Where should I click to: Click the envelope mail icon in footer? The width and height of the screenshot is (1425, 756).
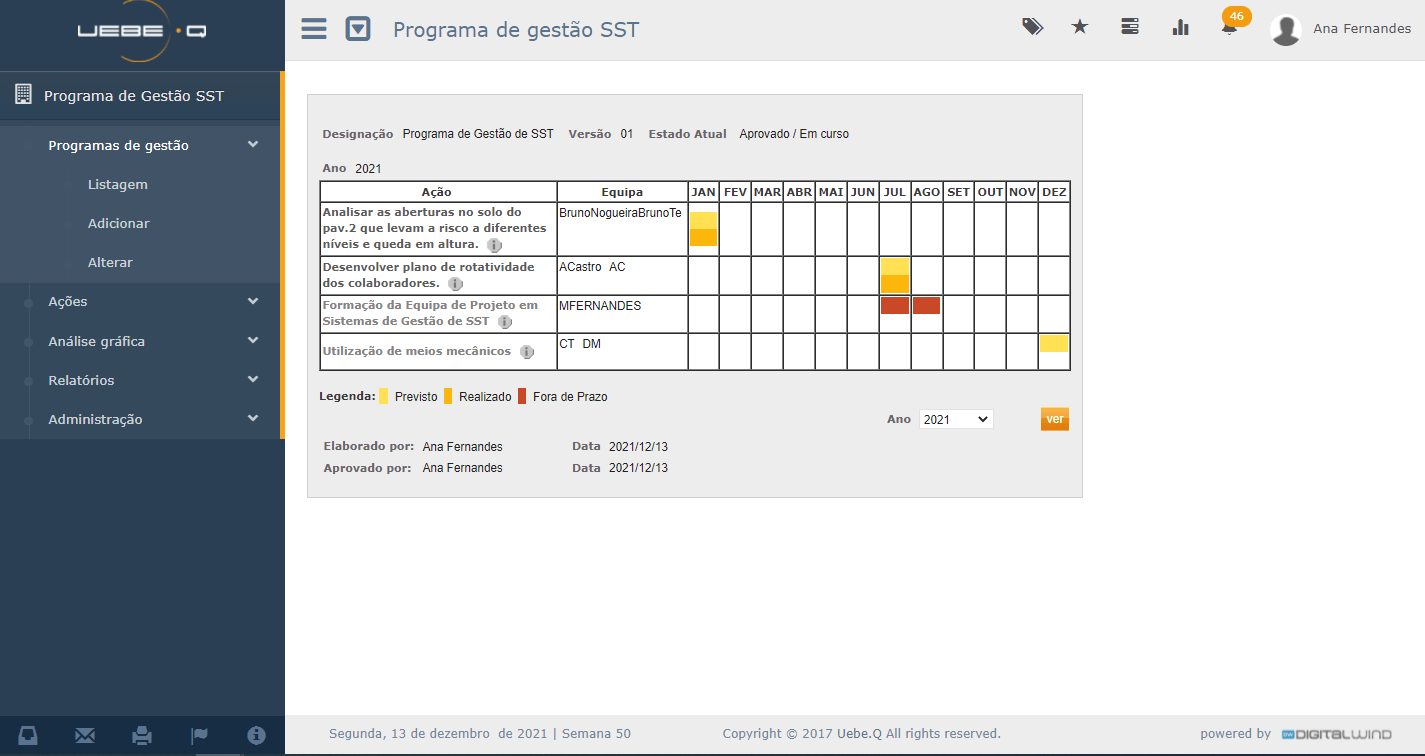pos(85,736)
